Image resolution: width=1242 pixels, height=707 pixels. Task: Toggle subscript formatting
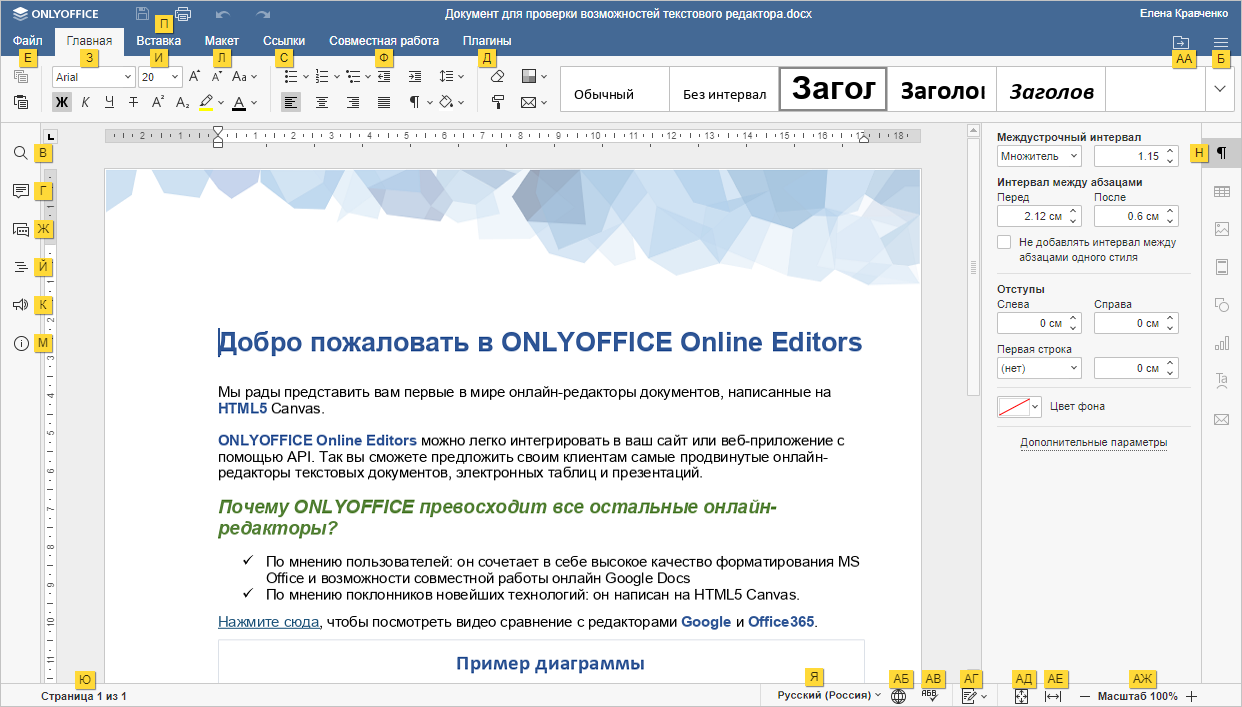click(x=182, y=101)
